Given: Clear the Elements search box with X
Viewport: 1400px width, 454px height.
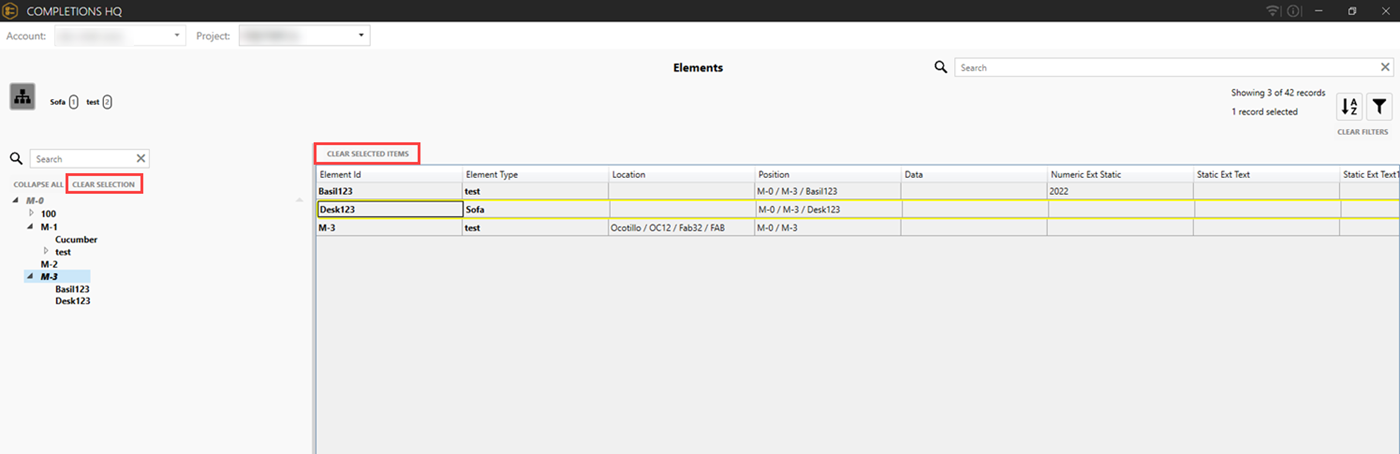Looking at the screenshot, I should (x=1385, y=67).
